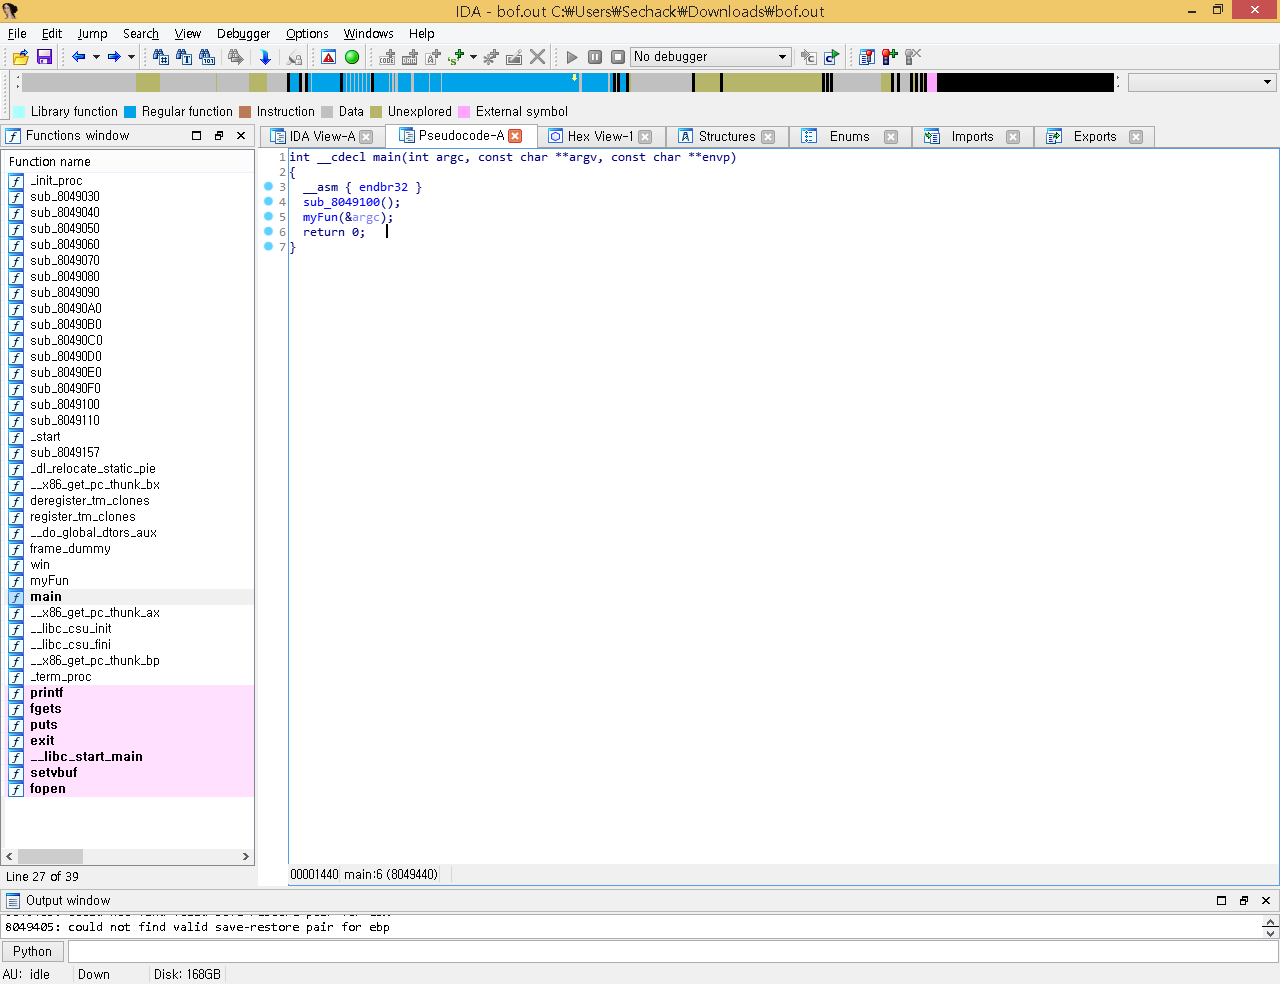Click the Open file toolbar icon
This screenshot has width=1280, height=984.
point(21,57)
